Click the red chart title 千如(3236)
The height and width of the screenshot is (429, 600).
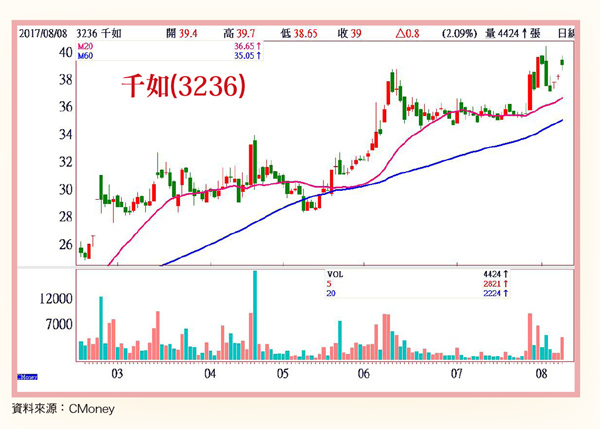183,86
